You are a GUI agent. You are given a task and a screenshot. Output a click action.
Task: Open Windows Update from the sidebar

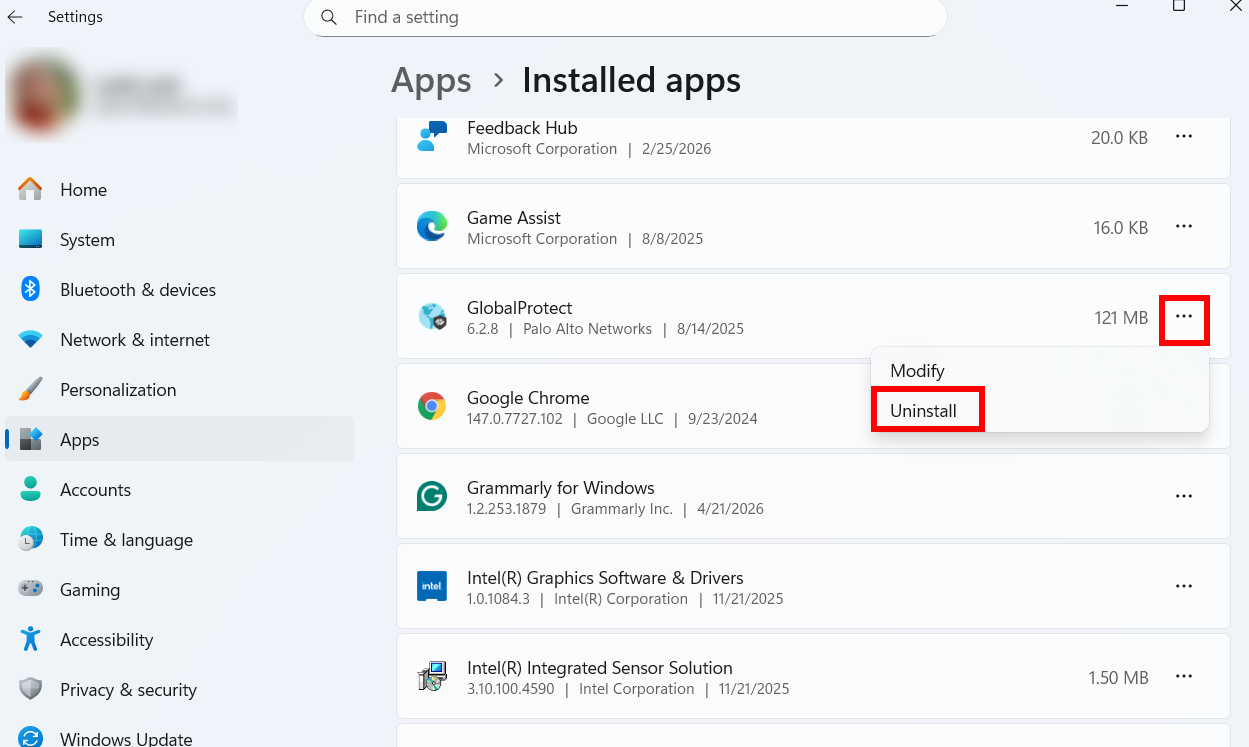point(125,737)
